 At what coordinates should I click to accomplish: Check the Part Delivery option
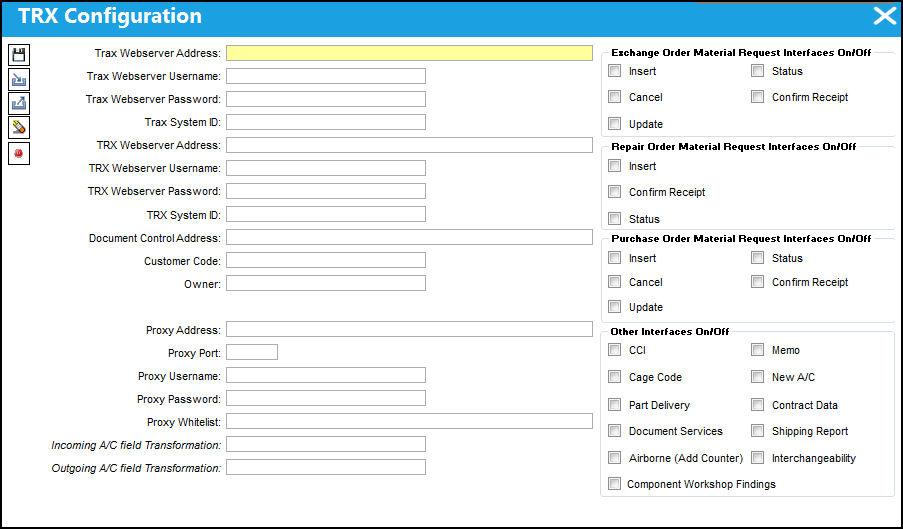(x=615, y=405)
